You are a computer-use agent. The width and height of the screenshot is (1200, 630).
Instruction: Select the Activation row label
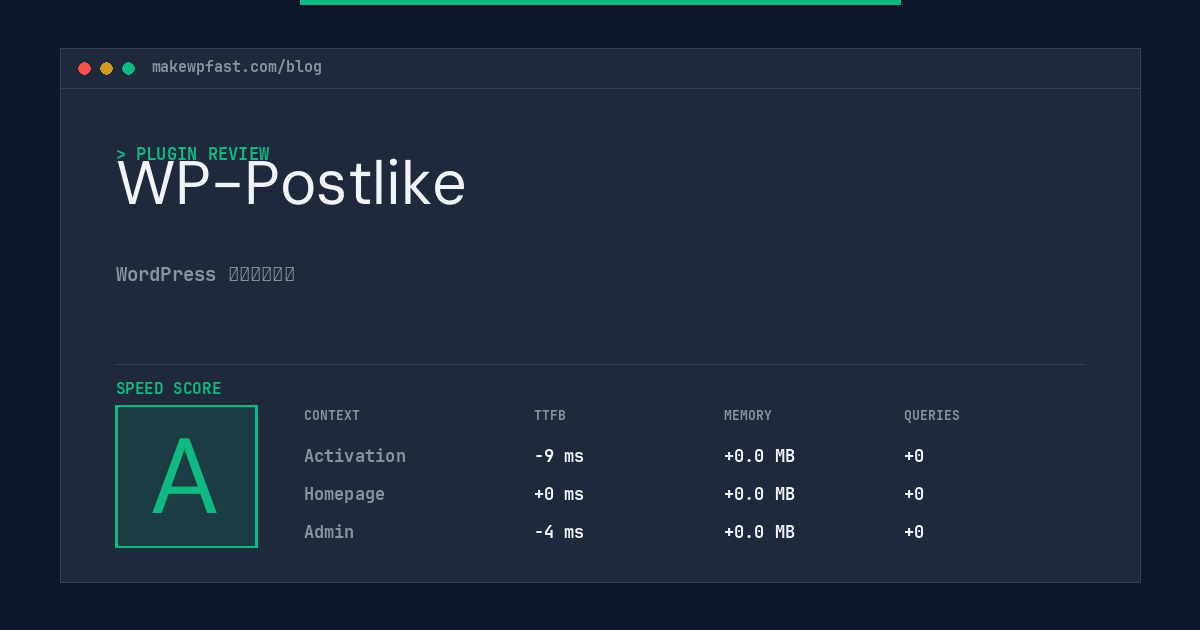point(355,456)
